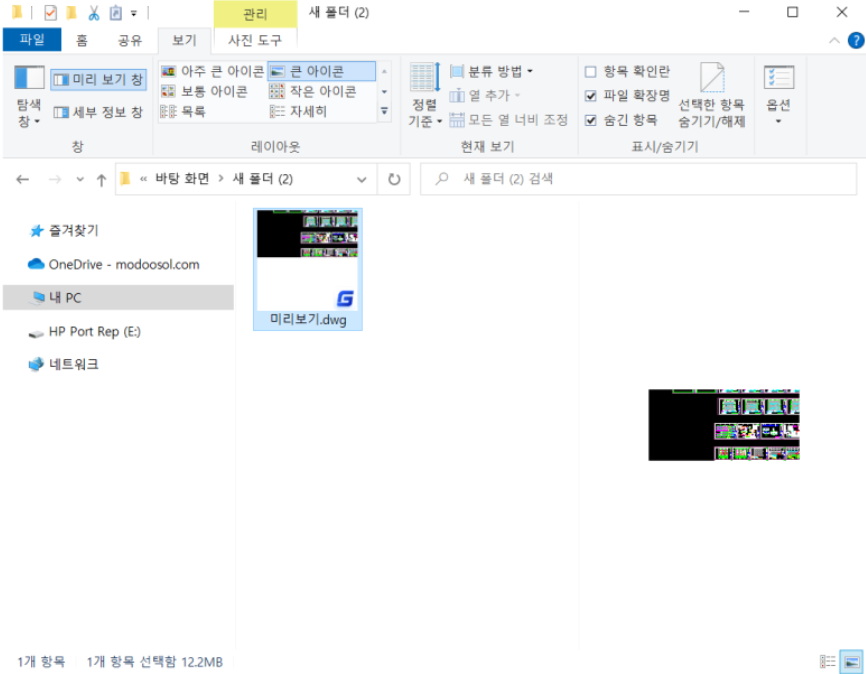Screen dimensions: 866x674
Task: Open the File (파일) tab
Action: coord(32,40)
